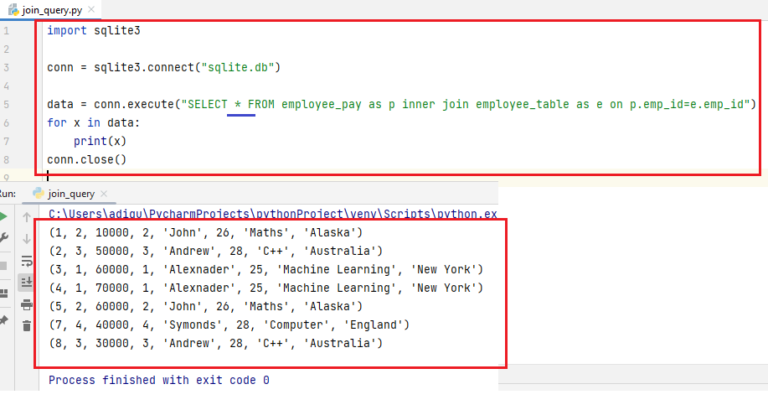Click output row starting with (3, 1, 60000

click(x=266, y=269)
